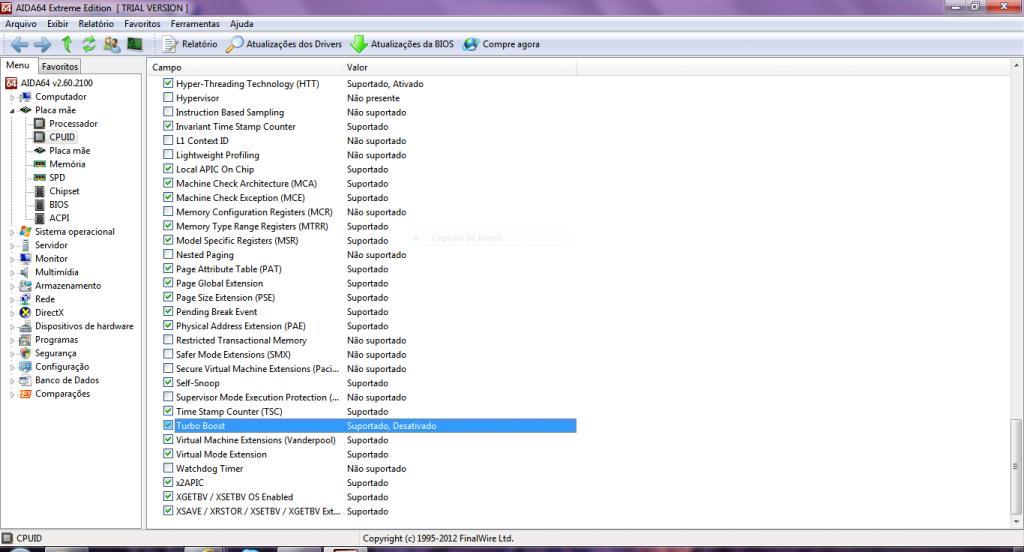
Task: Click Compre agora button
Action: pyautogui.click(x=501, y=44)
